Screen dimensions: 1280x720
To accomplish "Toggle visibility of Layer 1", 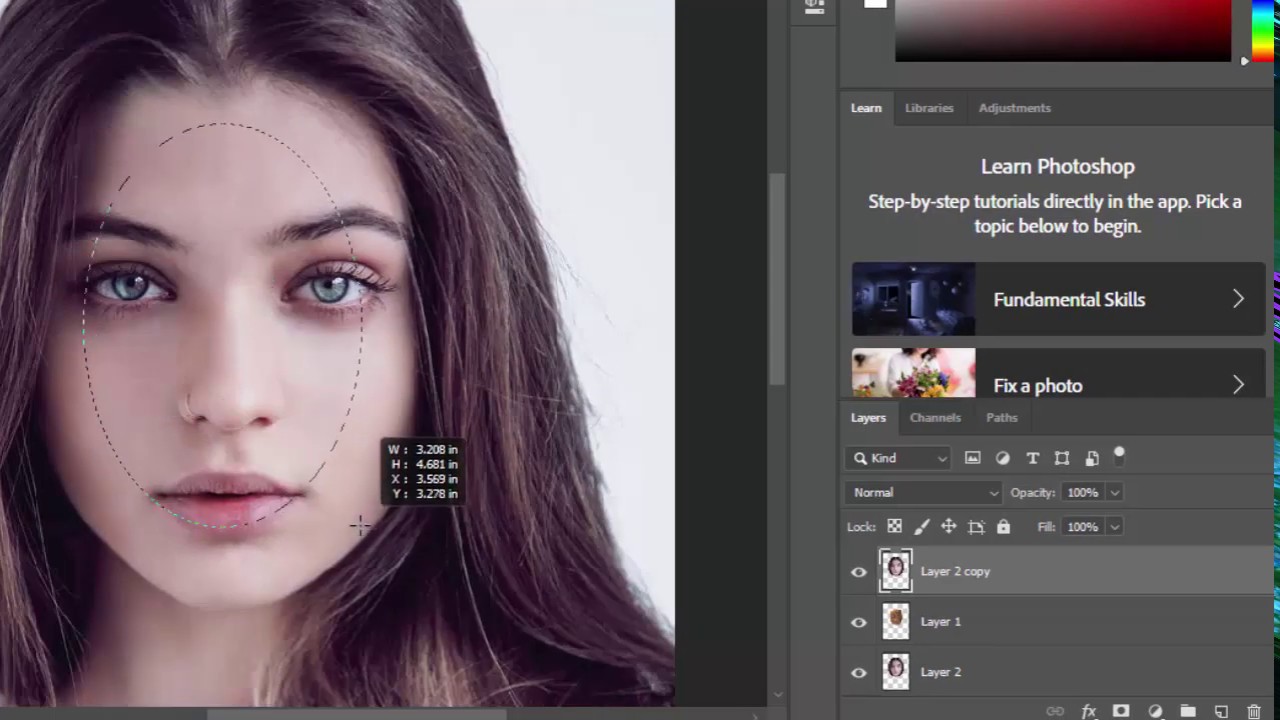I will (859, 622).
